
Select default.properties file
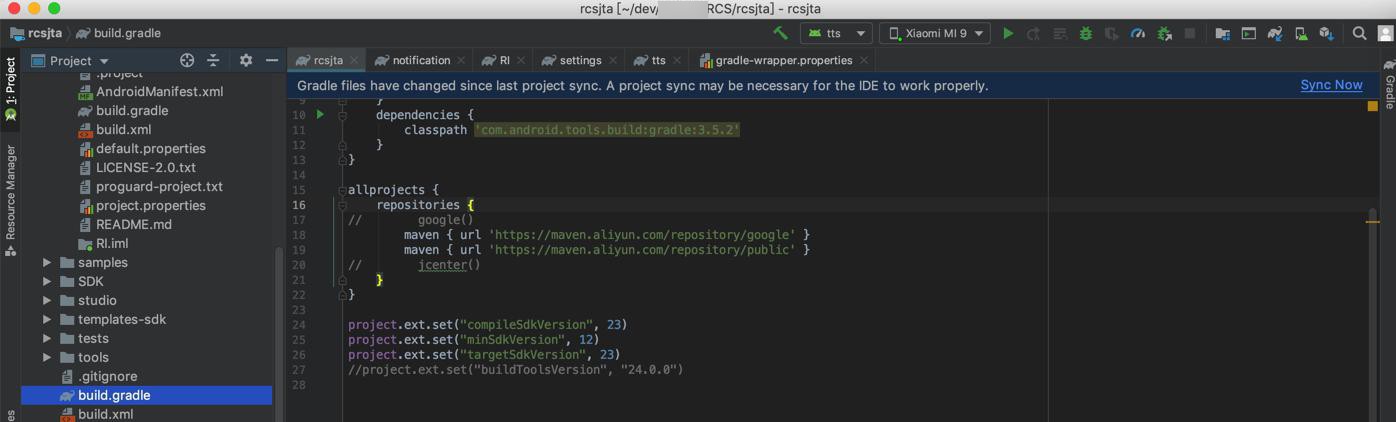(142, 149)
